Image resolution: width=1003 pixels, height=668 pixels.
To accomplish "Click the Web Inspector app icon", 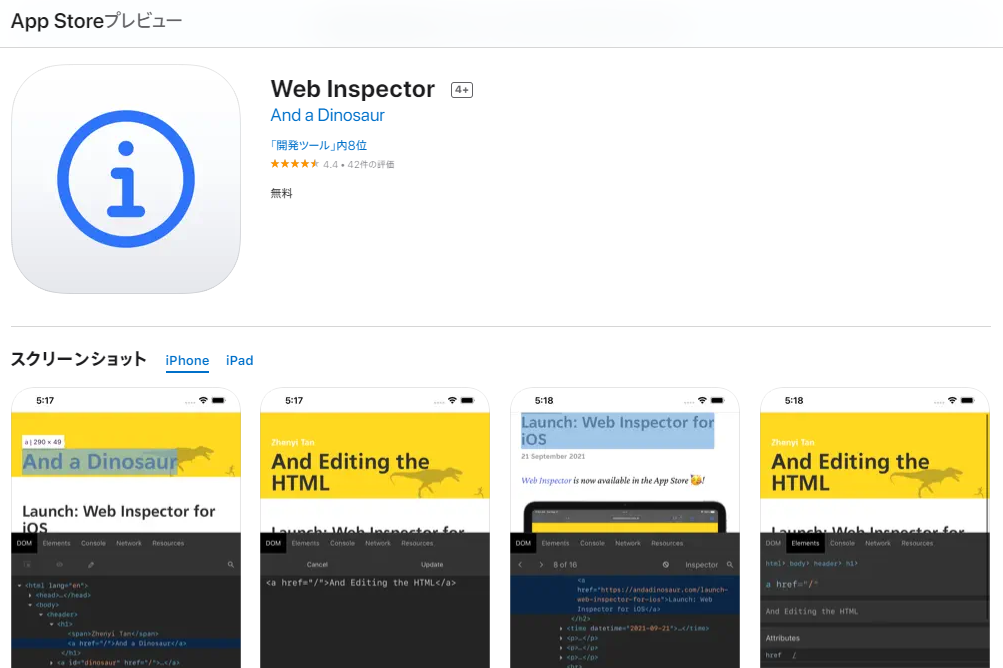I will tap(126, 179).
